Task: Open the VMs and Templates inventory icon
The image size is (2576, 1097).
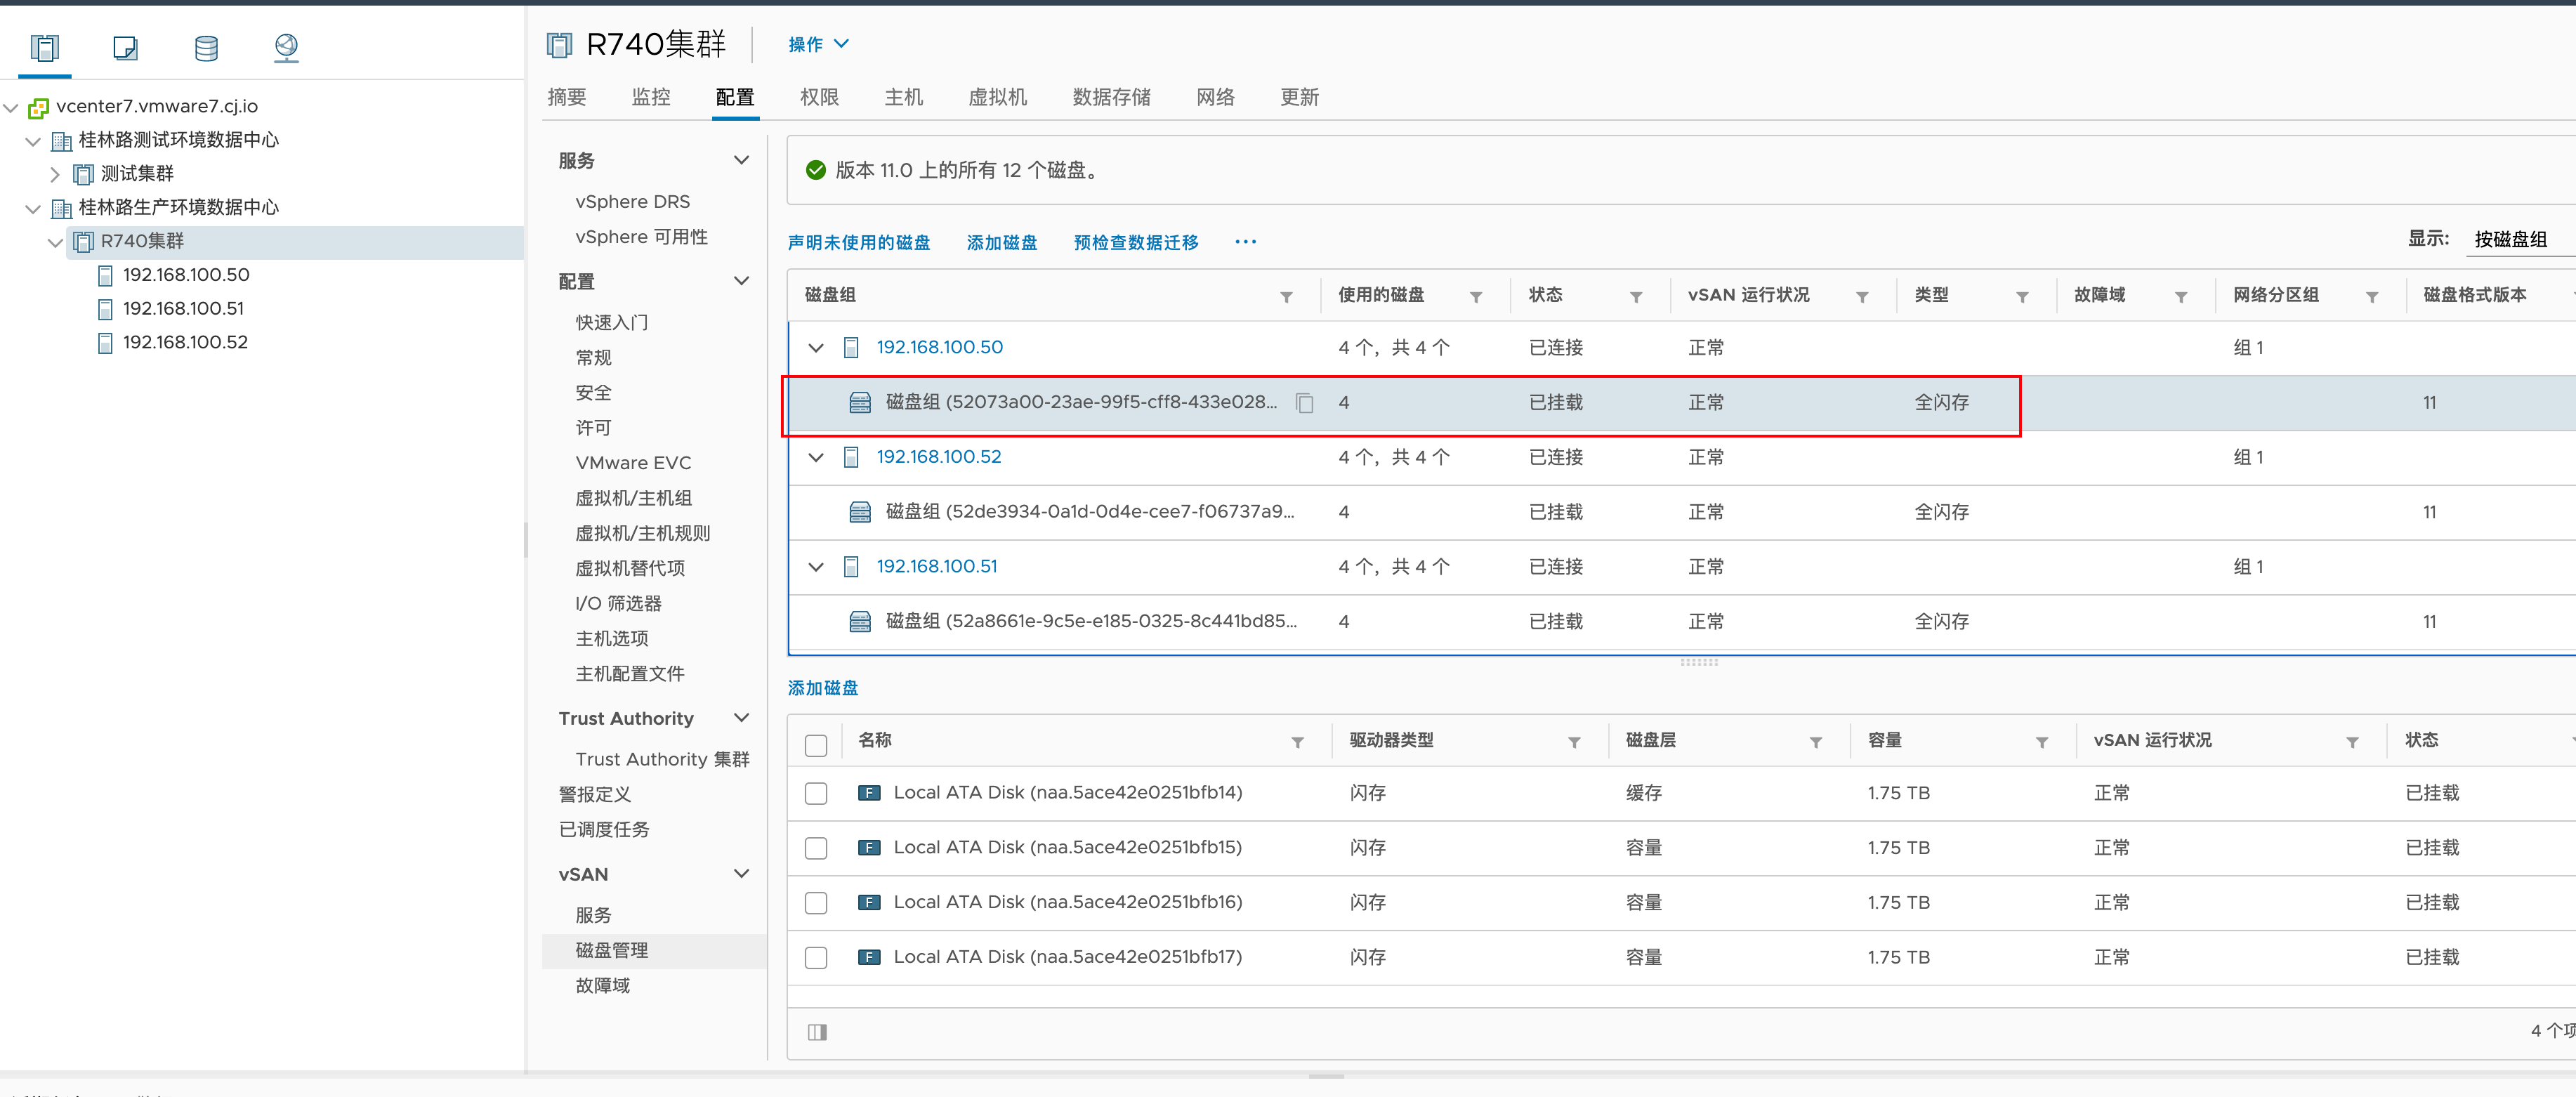Action: 125,47
